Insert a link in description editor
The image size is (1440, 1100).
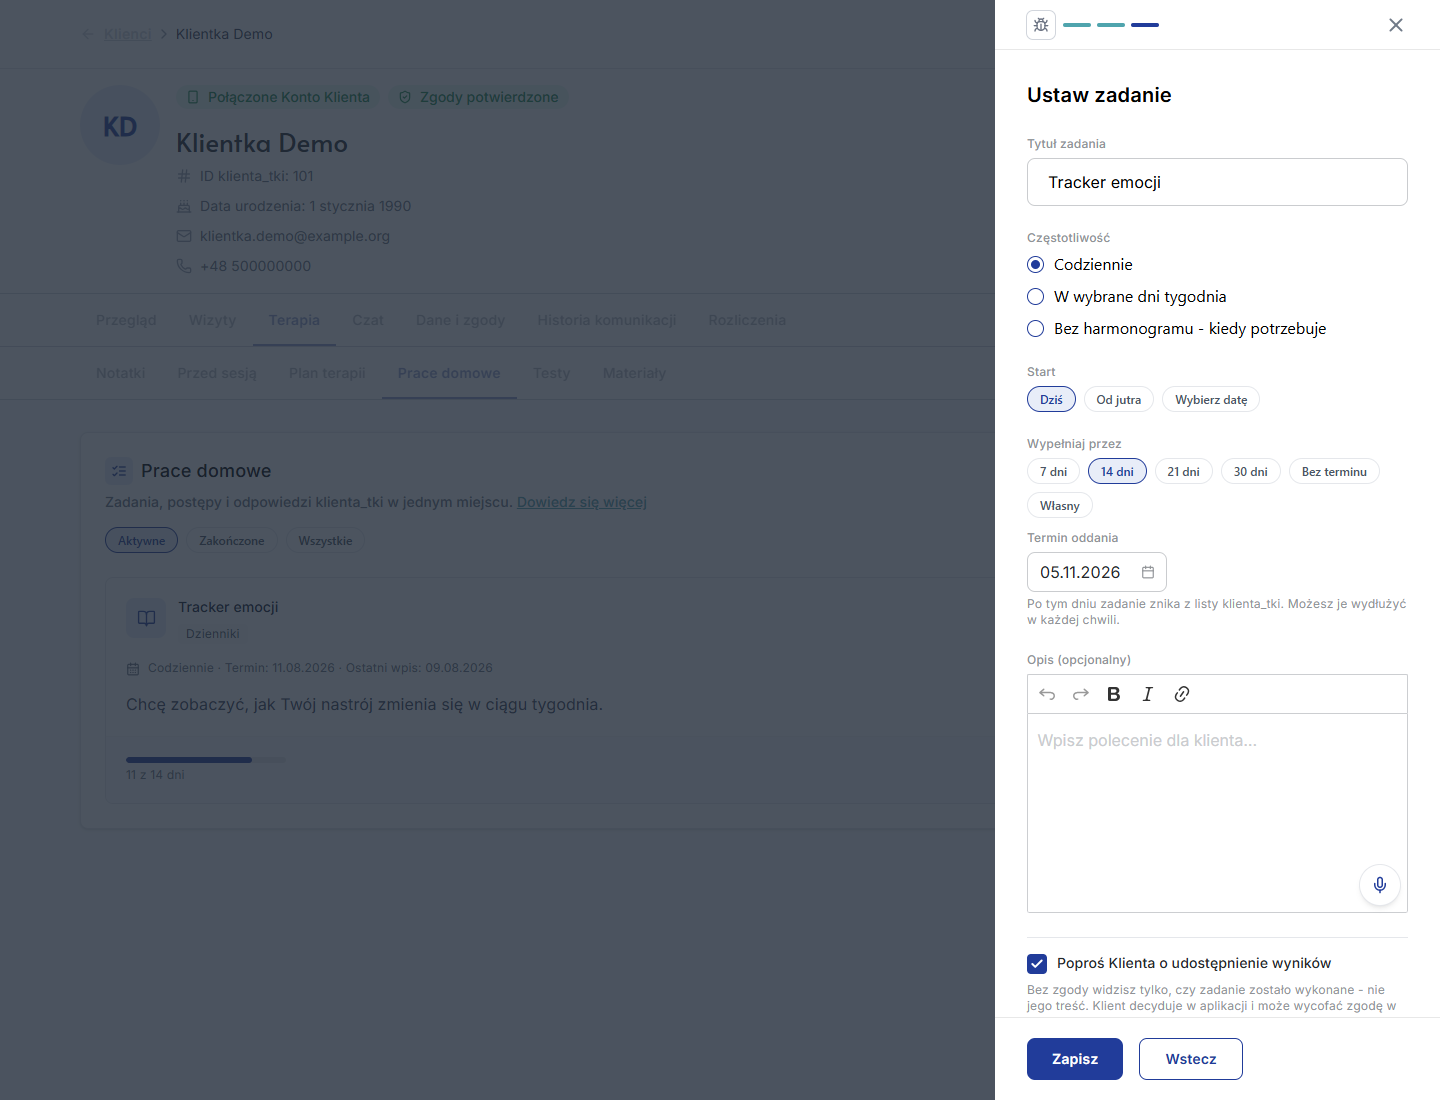[x=1182, y=694]
